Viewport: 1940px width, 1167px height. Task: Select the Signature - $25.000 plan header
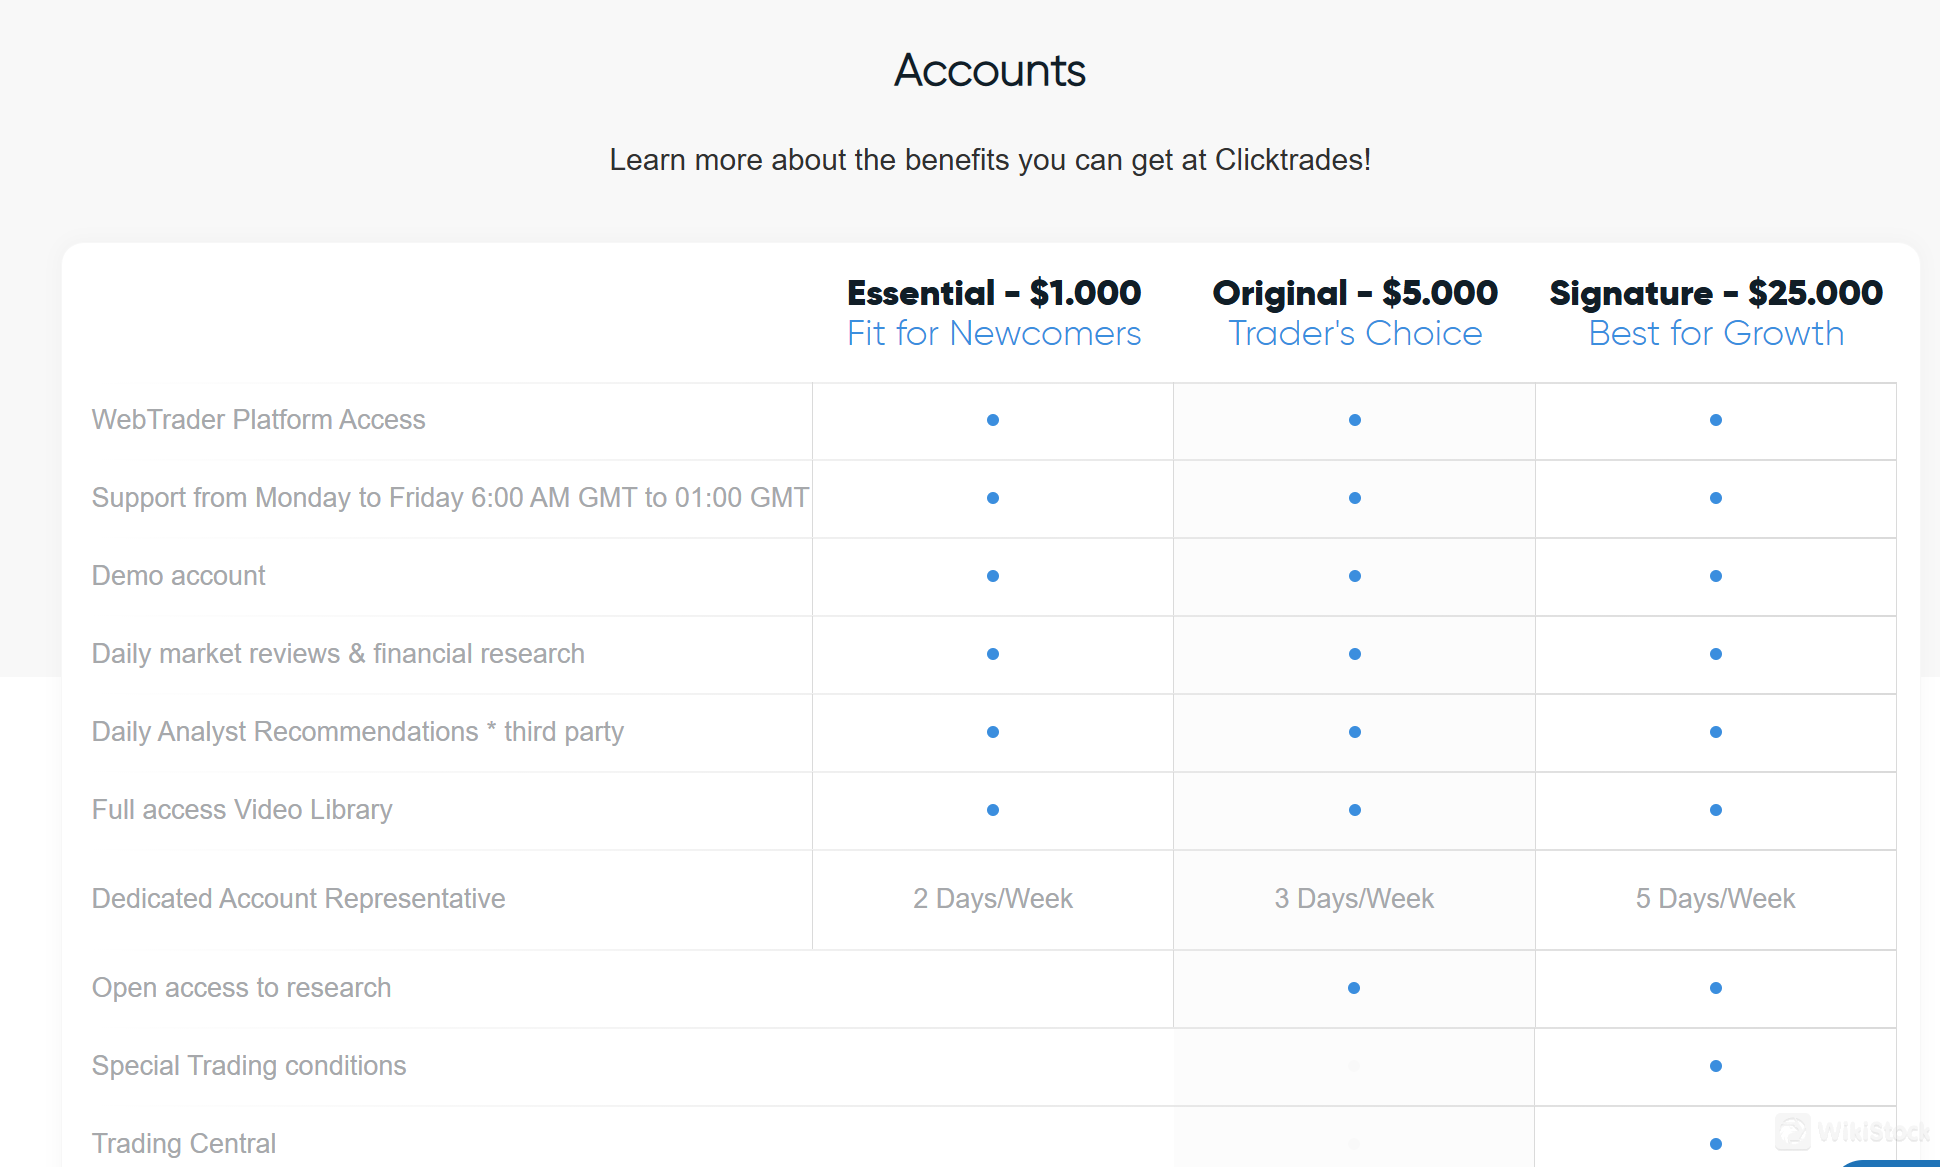tap(1716, 293)
